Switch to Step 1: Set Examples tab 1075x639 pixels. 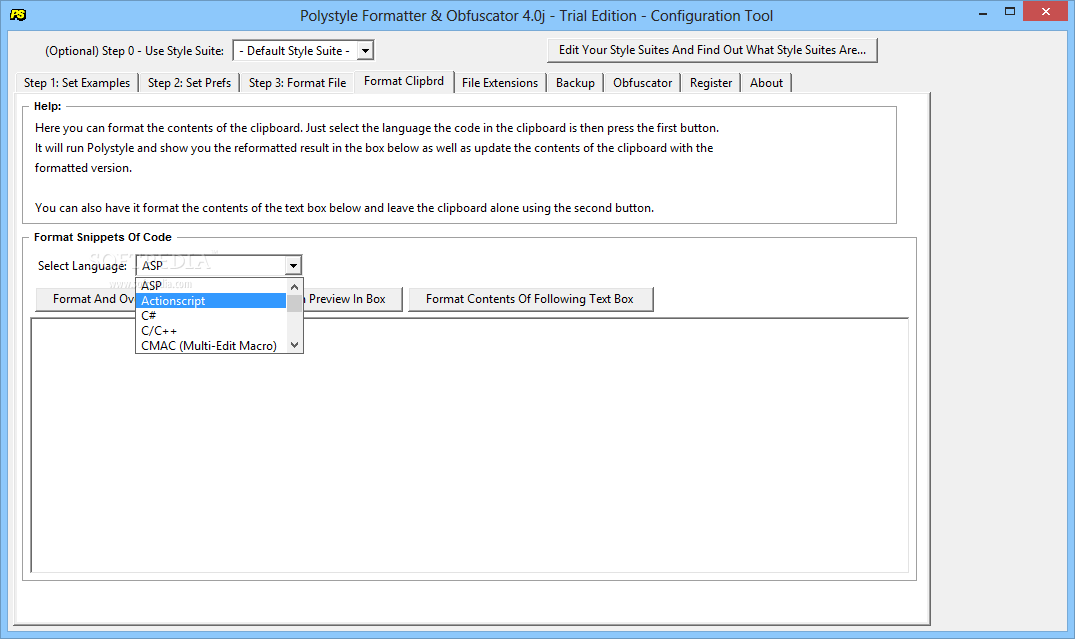coord(77,83)
